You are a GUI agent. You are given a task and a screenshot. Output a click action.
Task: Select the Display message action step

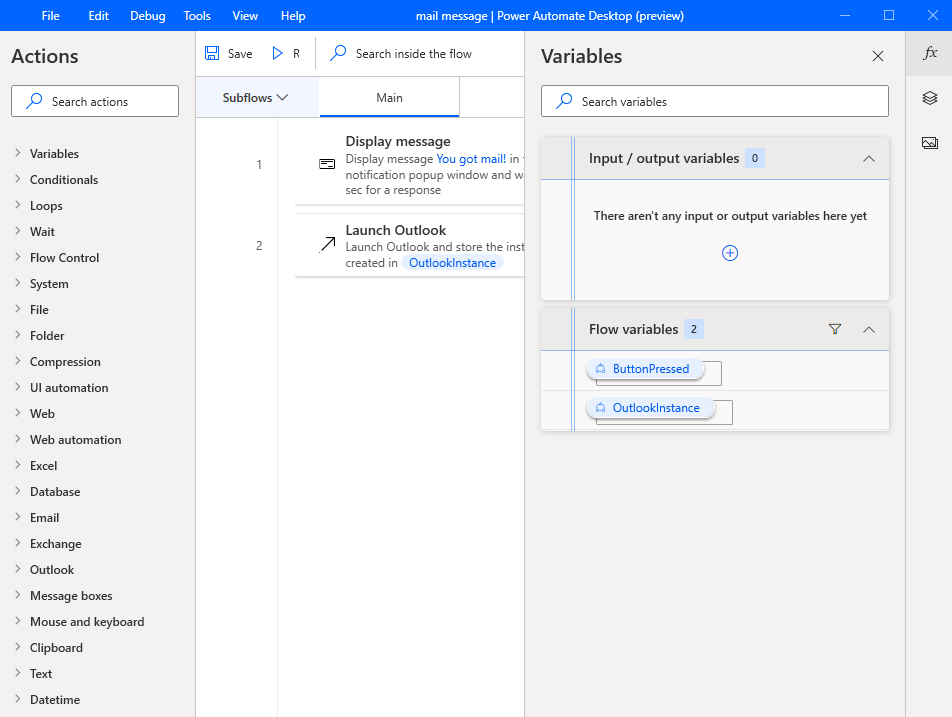click(x=409, y=165)
